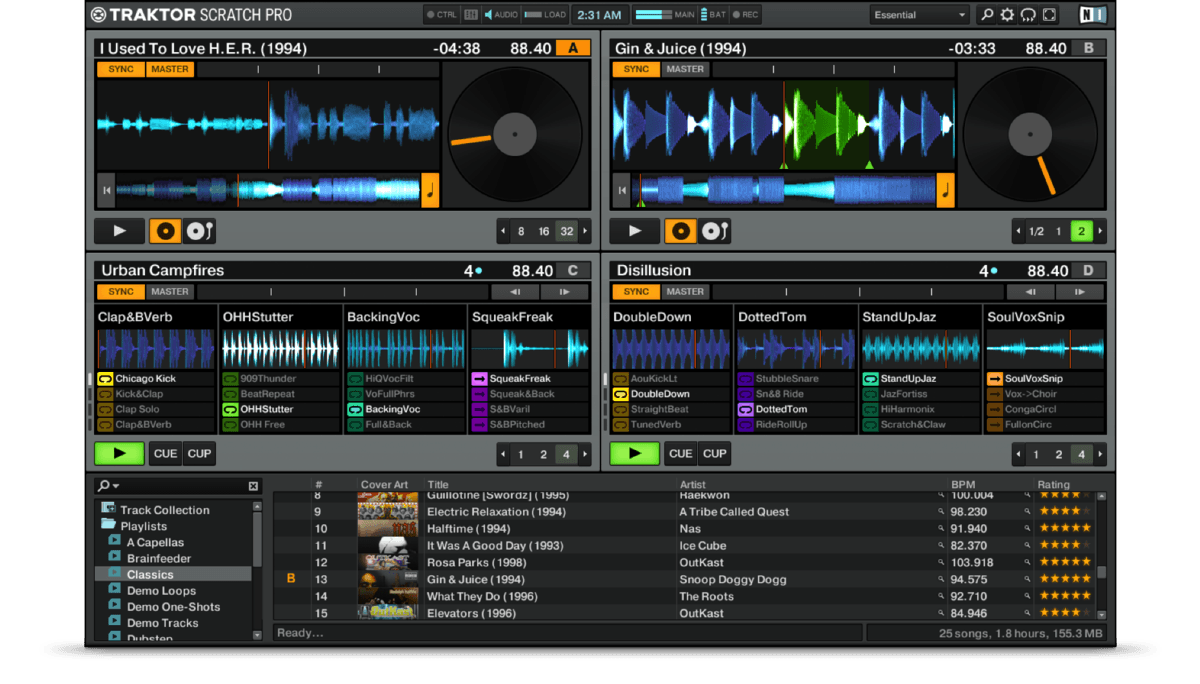
Task: Play Deck A
Action: pyautogui.click(x=120, y=231)
